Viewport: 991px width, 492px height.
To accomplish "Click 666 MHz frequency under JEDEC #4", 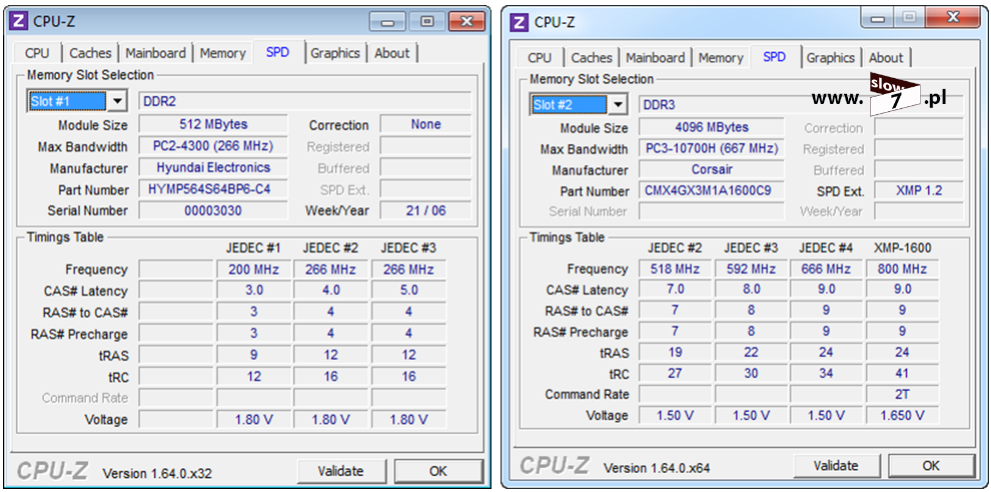I will click(826, 269).
